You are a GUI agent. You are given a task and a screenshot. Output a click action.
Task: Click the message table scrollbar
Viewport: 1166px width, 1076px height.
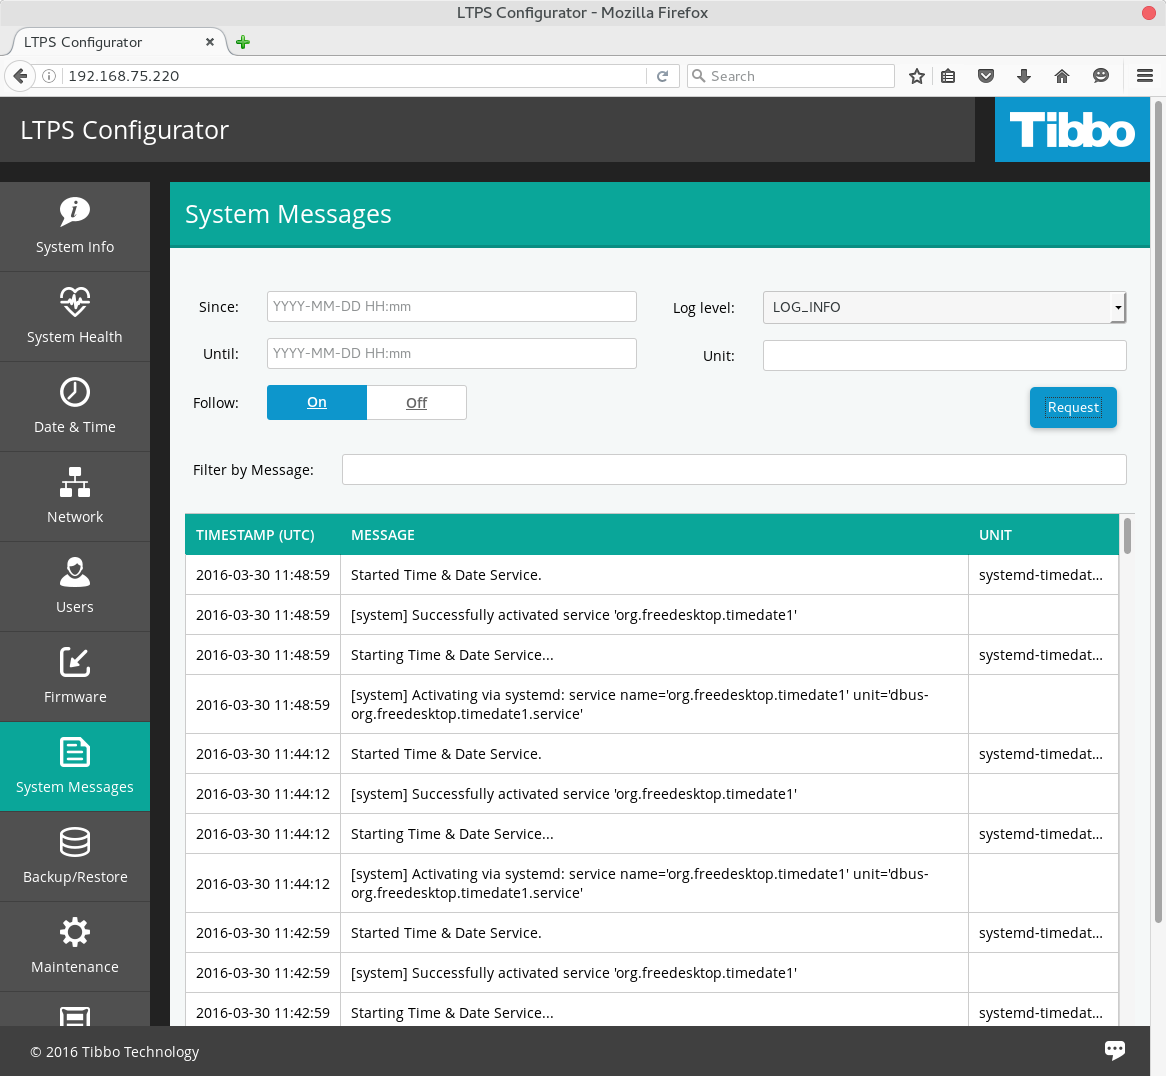(x=1127, y=535)
